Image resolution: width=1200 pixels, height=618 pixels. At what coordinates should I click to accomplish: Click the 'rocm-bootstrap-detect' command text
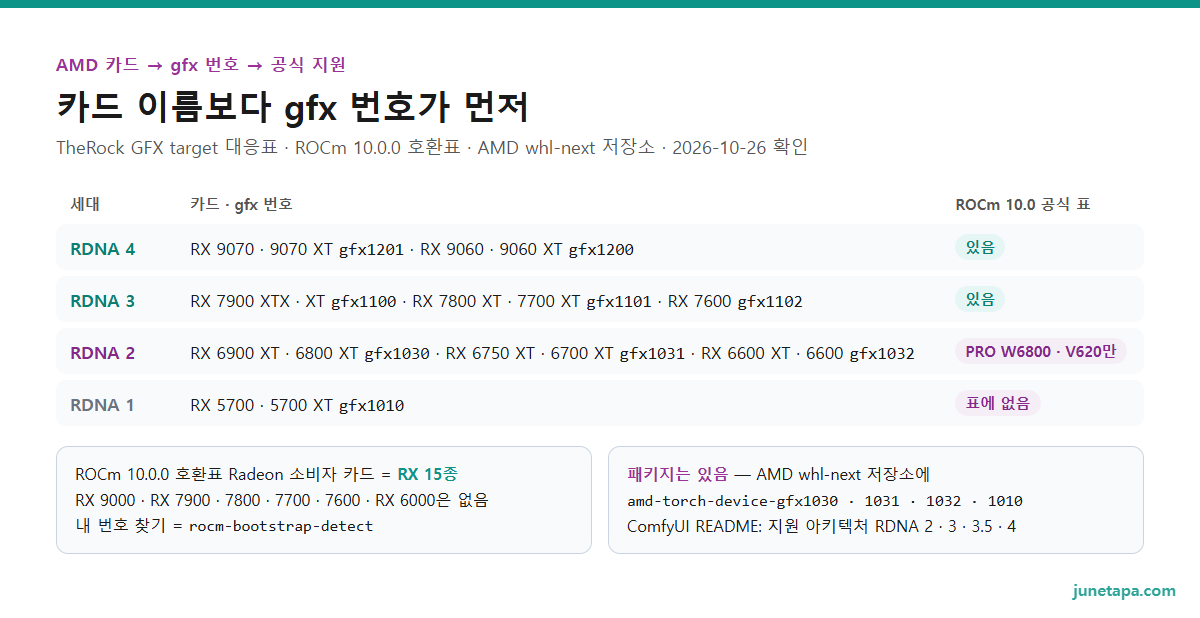(x=281, y=526)
